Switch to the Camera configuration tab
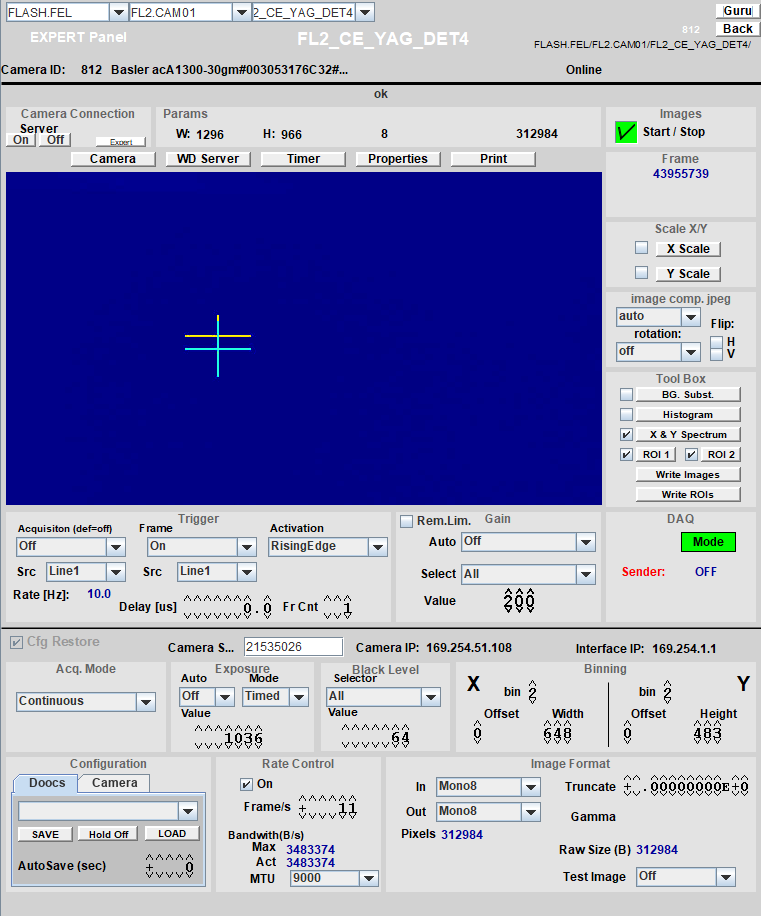 114,783
